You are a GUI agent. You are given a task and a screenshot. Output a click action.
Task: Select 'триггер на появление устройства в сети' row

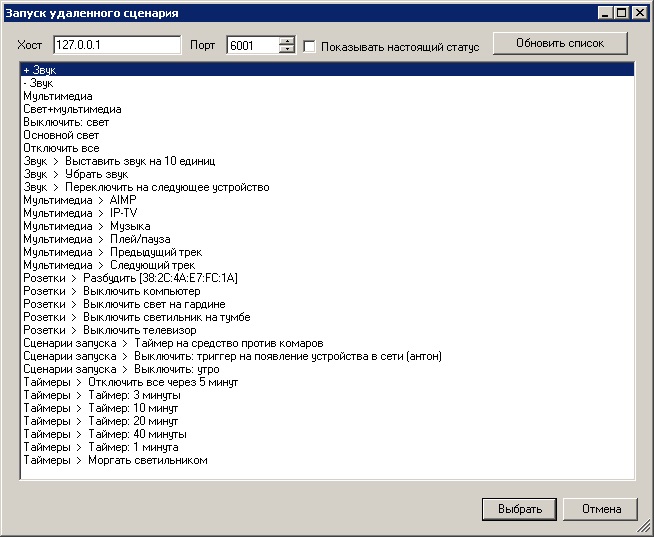click(x=327, y=356)
